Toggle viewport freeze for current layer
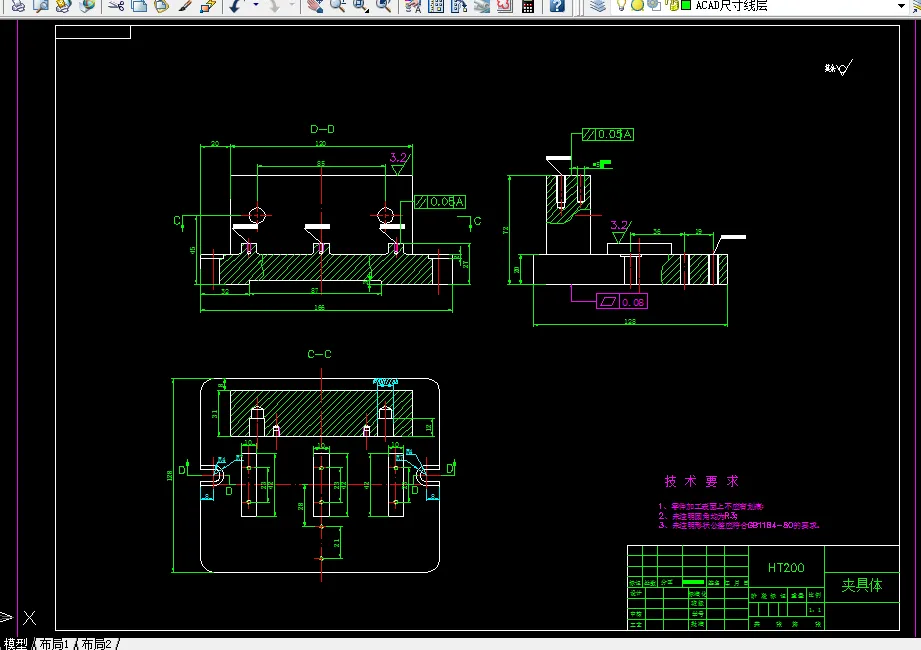The height and width of the screenshot is (650, 921). click(654, 6)
